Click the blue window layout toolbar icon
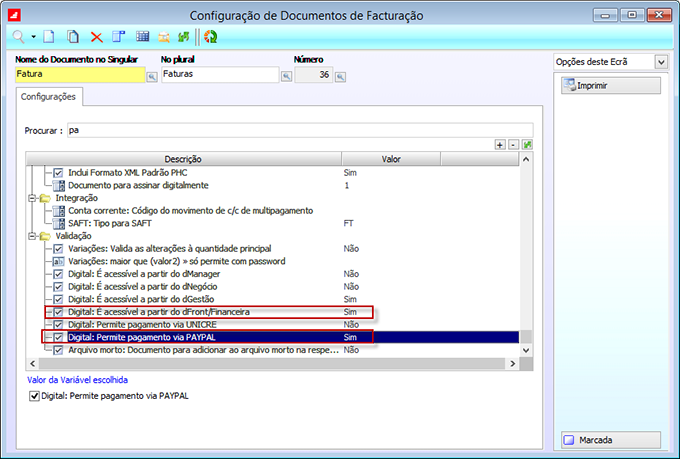680x459 pixels. [118, 37]
